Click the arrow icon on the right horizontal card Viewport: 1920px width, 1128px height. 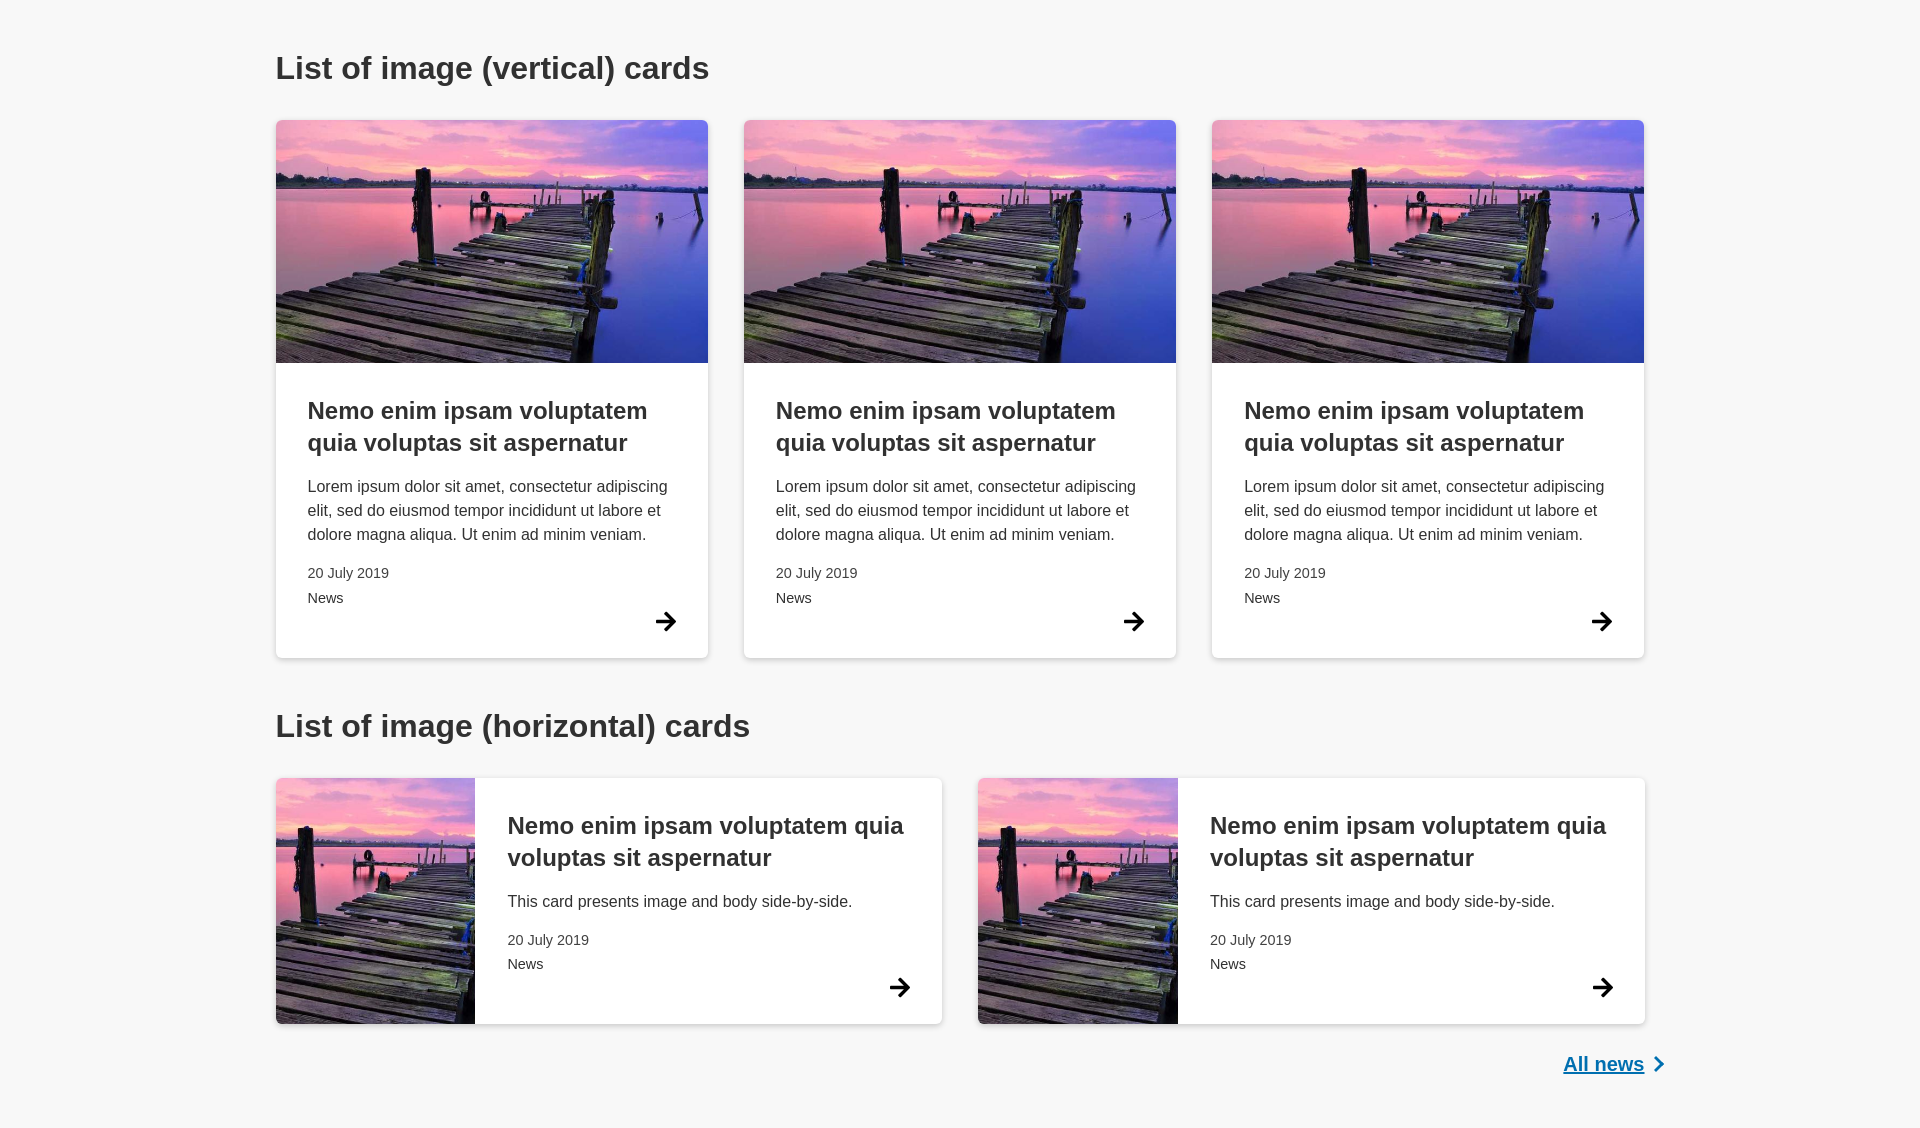[1602, 987]
